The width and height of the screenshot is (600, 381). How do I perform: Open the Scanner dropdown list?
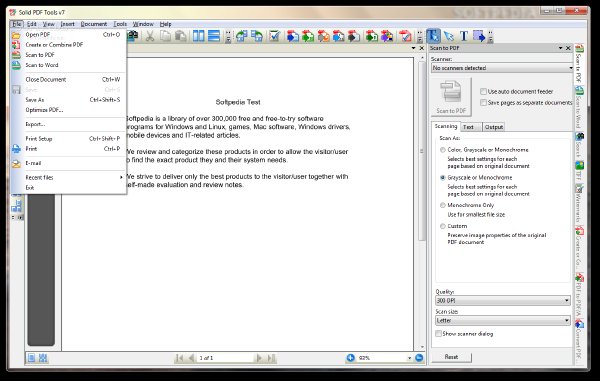click(x=502, y=68)
